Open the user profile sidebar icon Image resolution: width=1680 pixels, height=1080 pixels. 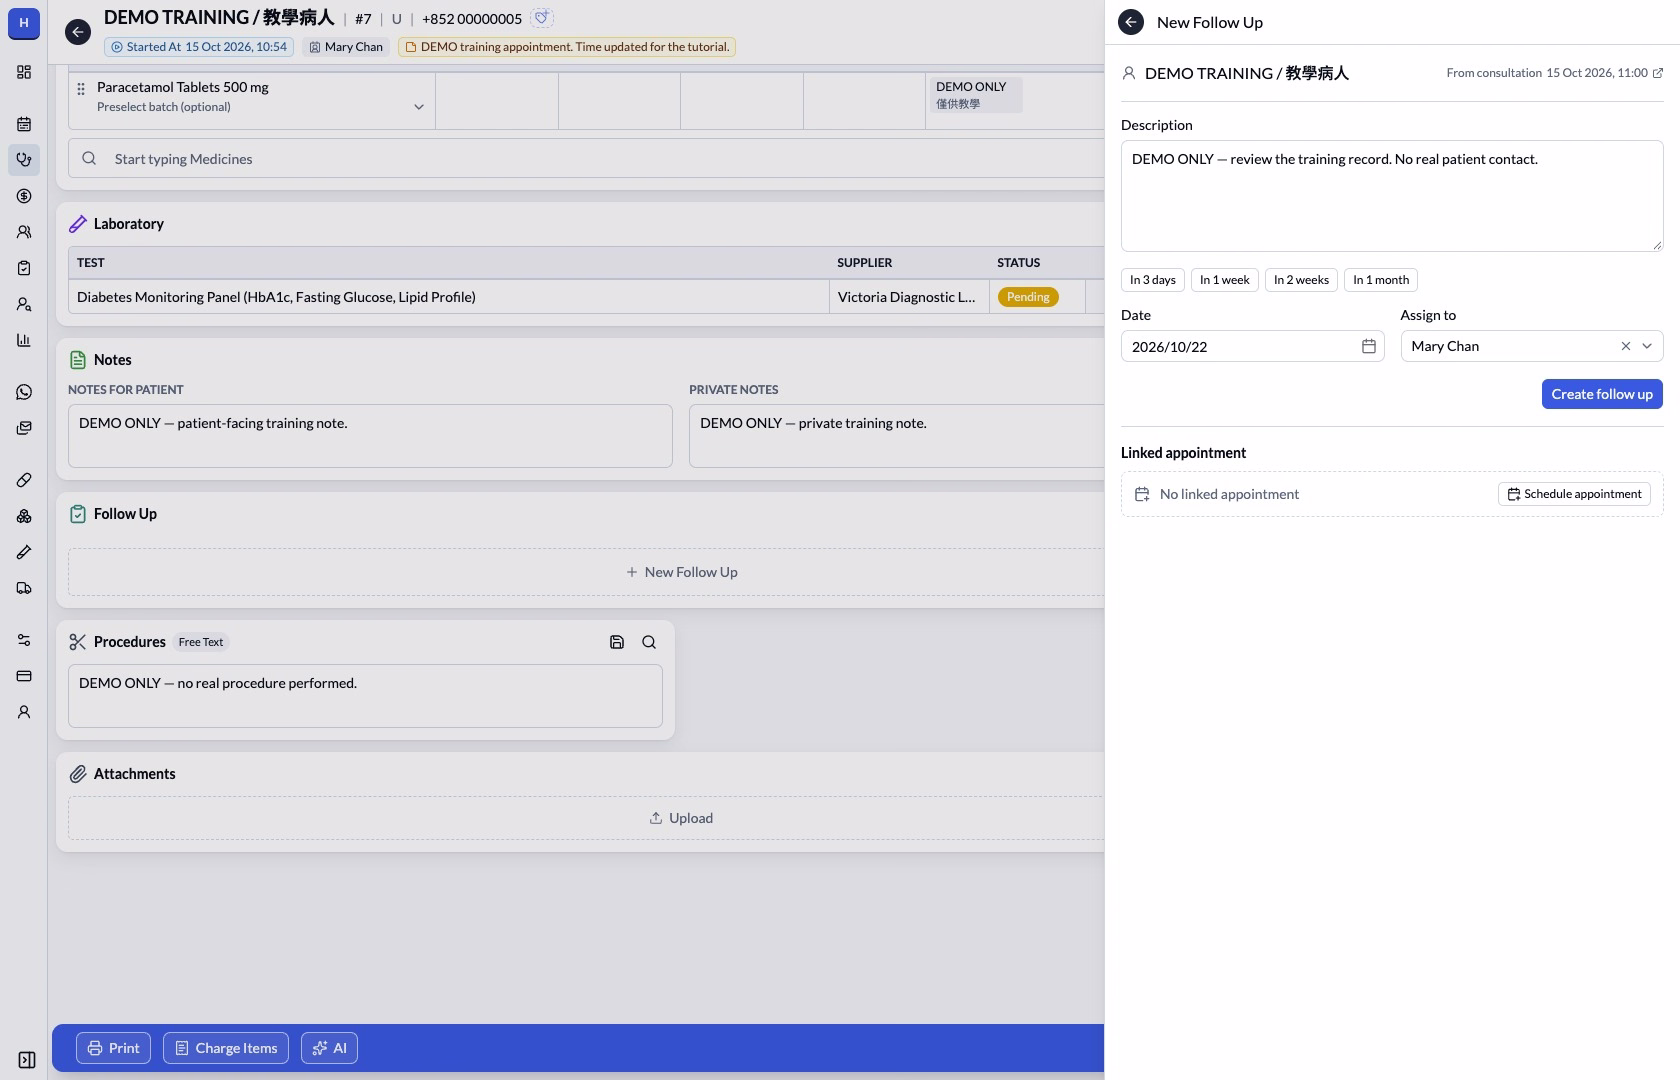coord(24,712)
